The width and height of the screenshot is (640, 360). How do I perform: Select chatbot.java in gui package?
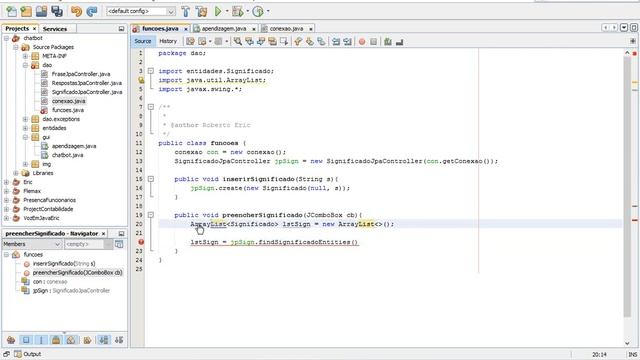[x=67, y=155]
